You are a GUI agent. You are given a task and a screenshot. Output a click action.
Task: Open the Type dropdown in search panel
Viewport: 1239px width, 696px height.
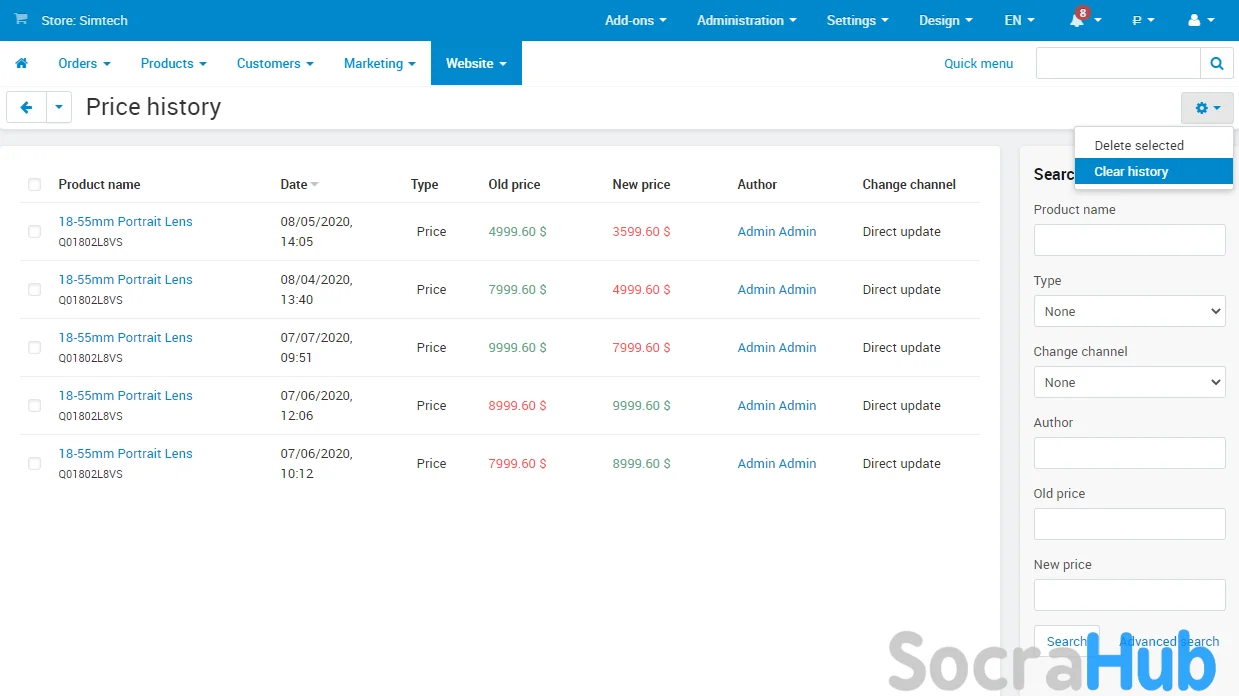(1129, 311)
